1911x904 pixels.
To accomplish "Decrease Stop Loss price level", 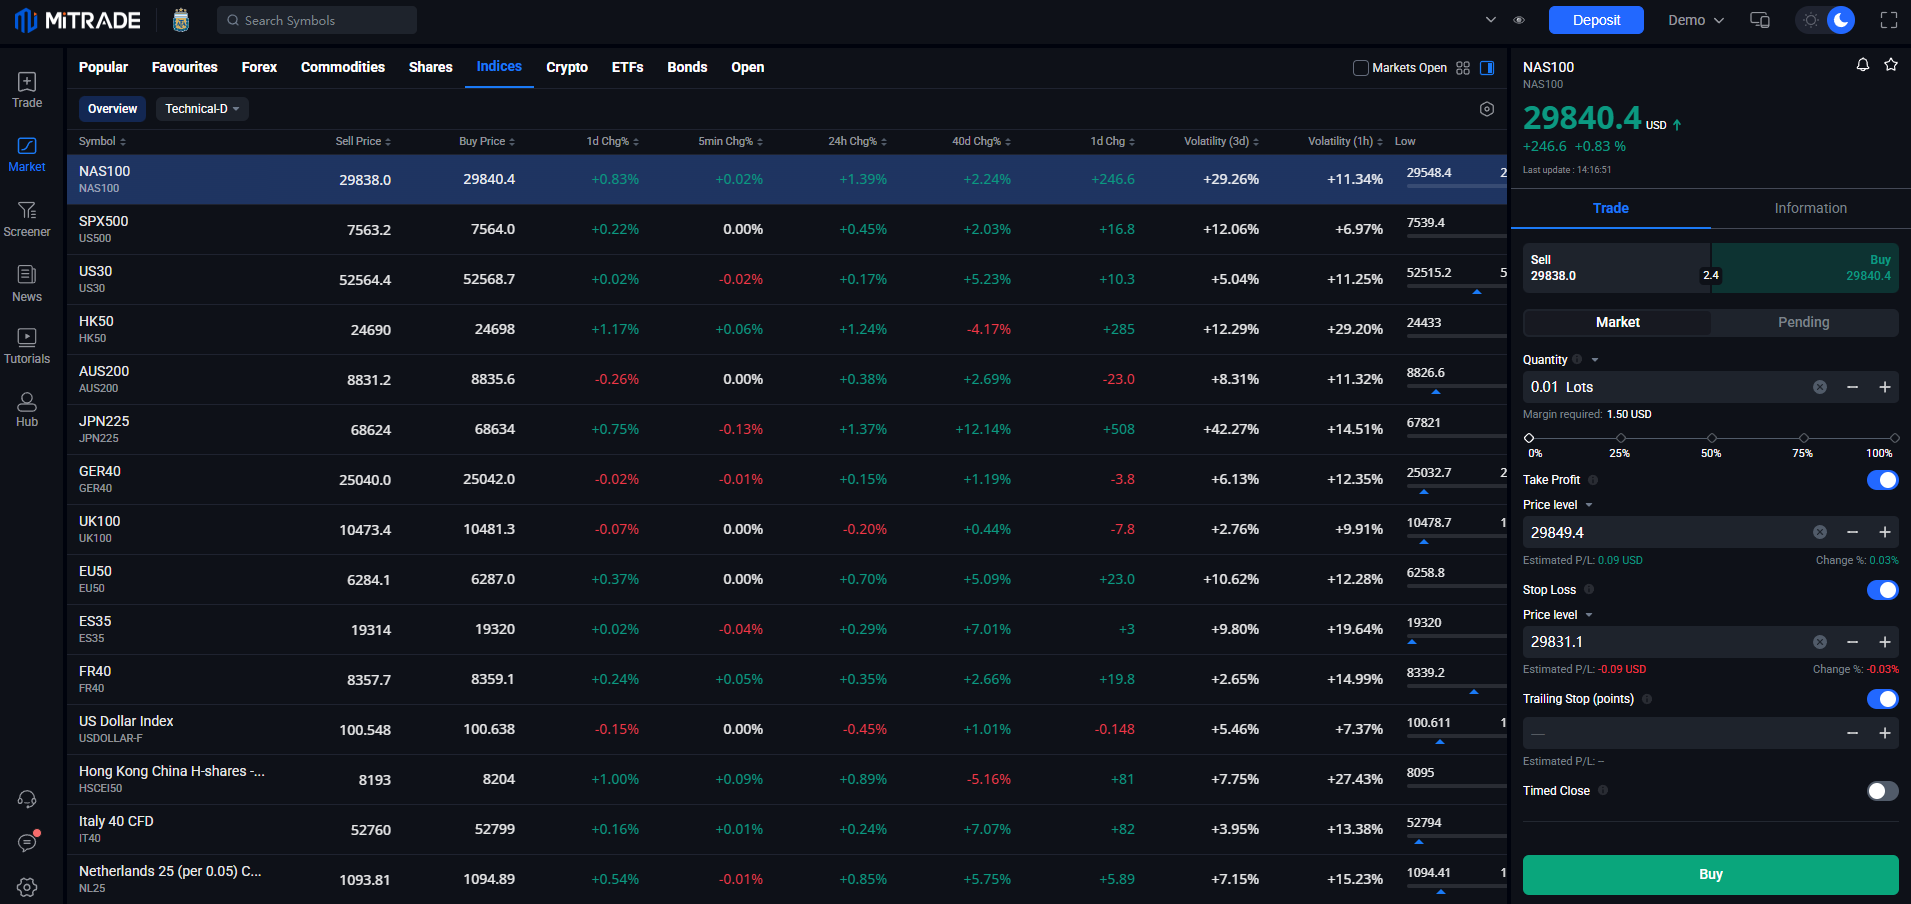I will [1852, 642].
